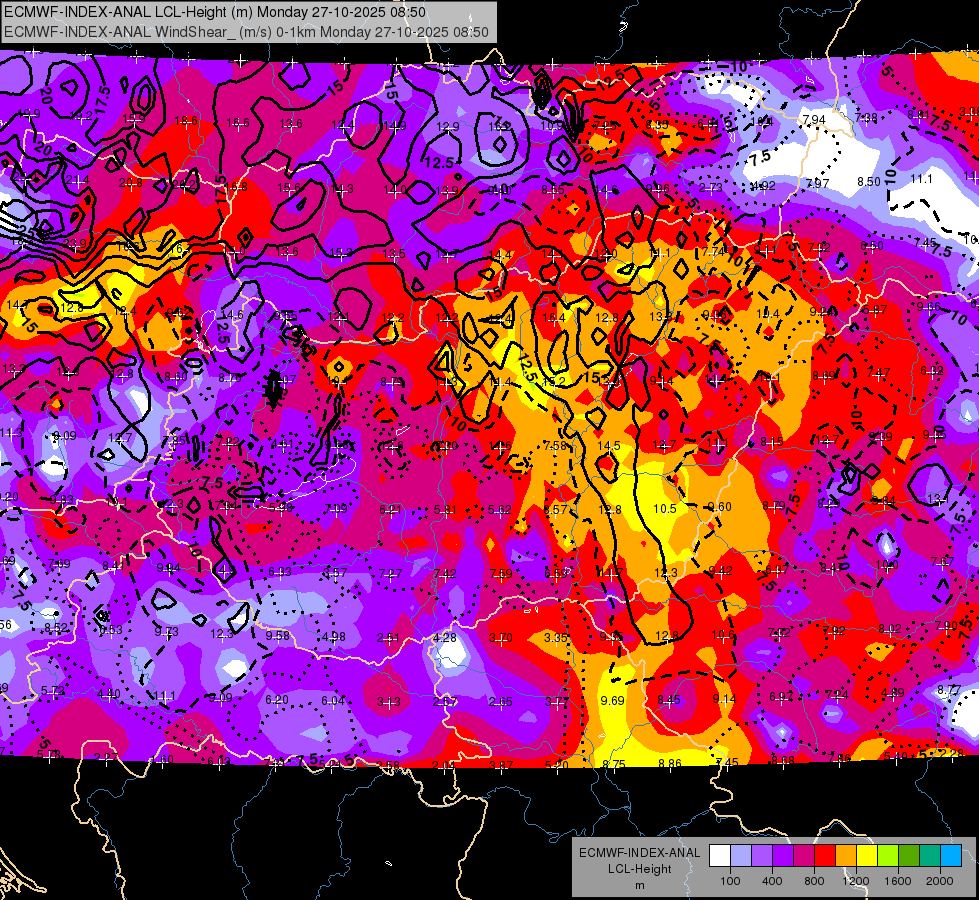
Task: Click the LCL-Height label in the legend box
Action: coord(639,869)
